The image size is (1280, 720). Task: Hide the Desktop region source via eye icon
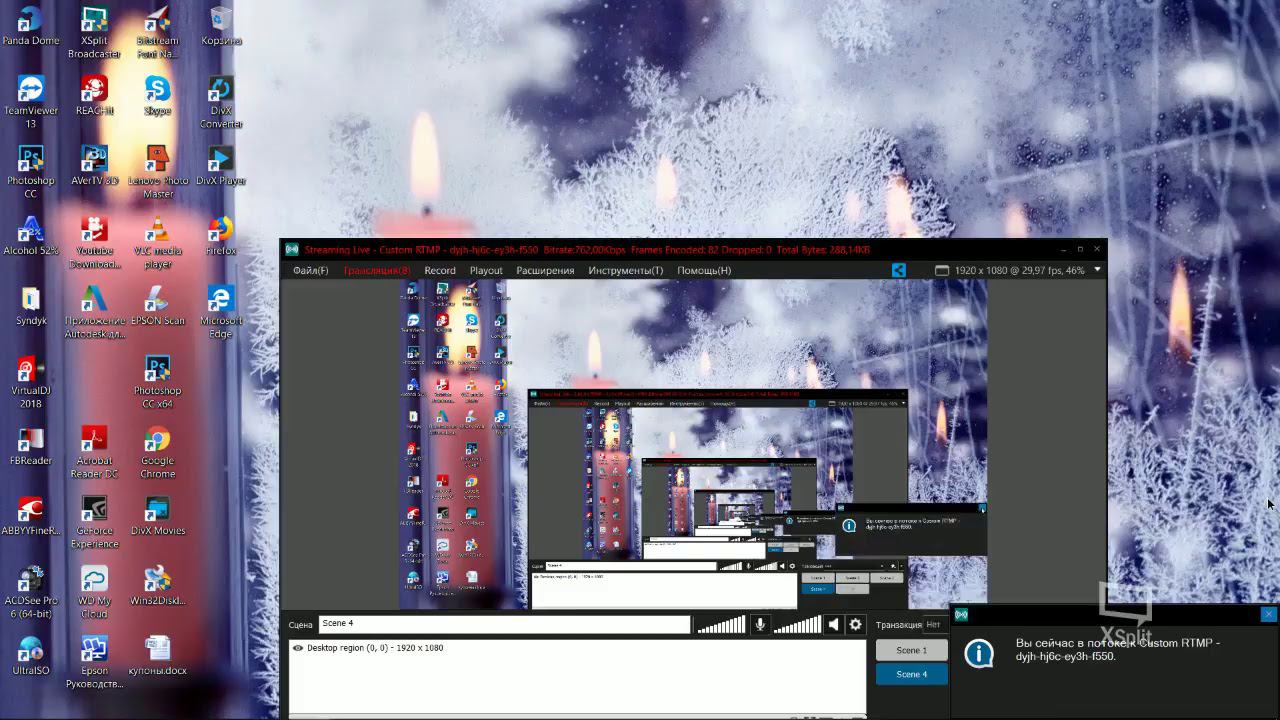tap(298, 648)
